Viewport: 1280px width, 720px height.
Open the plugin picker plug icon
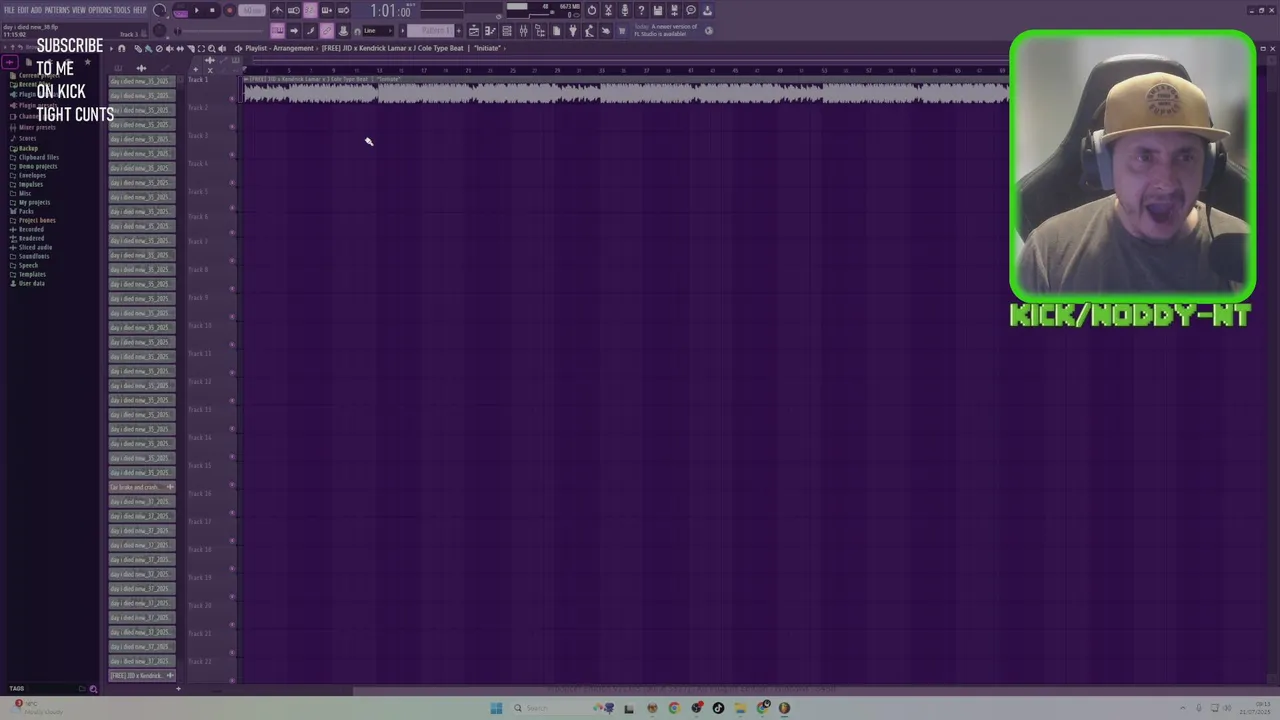(573, 30)
